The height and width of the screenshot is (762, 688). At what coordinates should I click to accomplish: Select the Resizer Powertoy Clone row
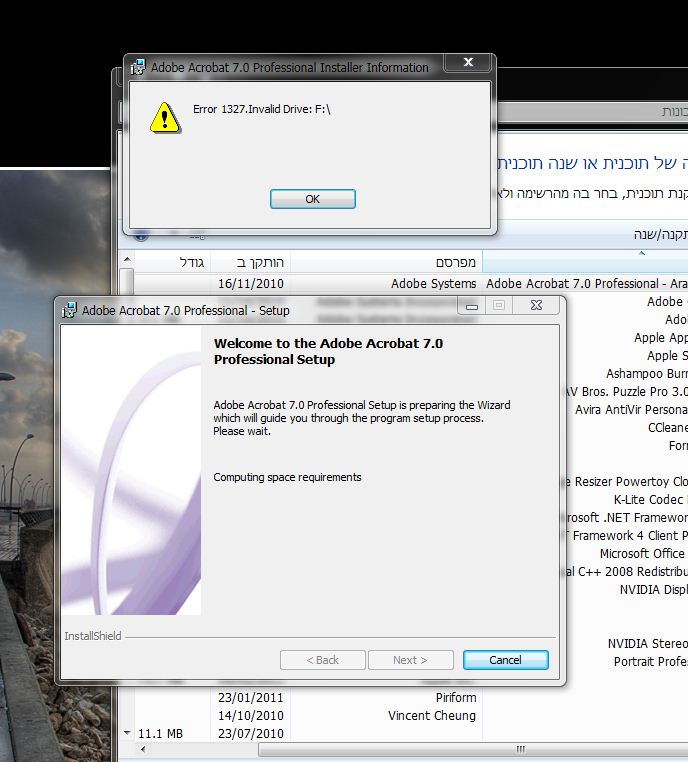point(627,481)
